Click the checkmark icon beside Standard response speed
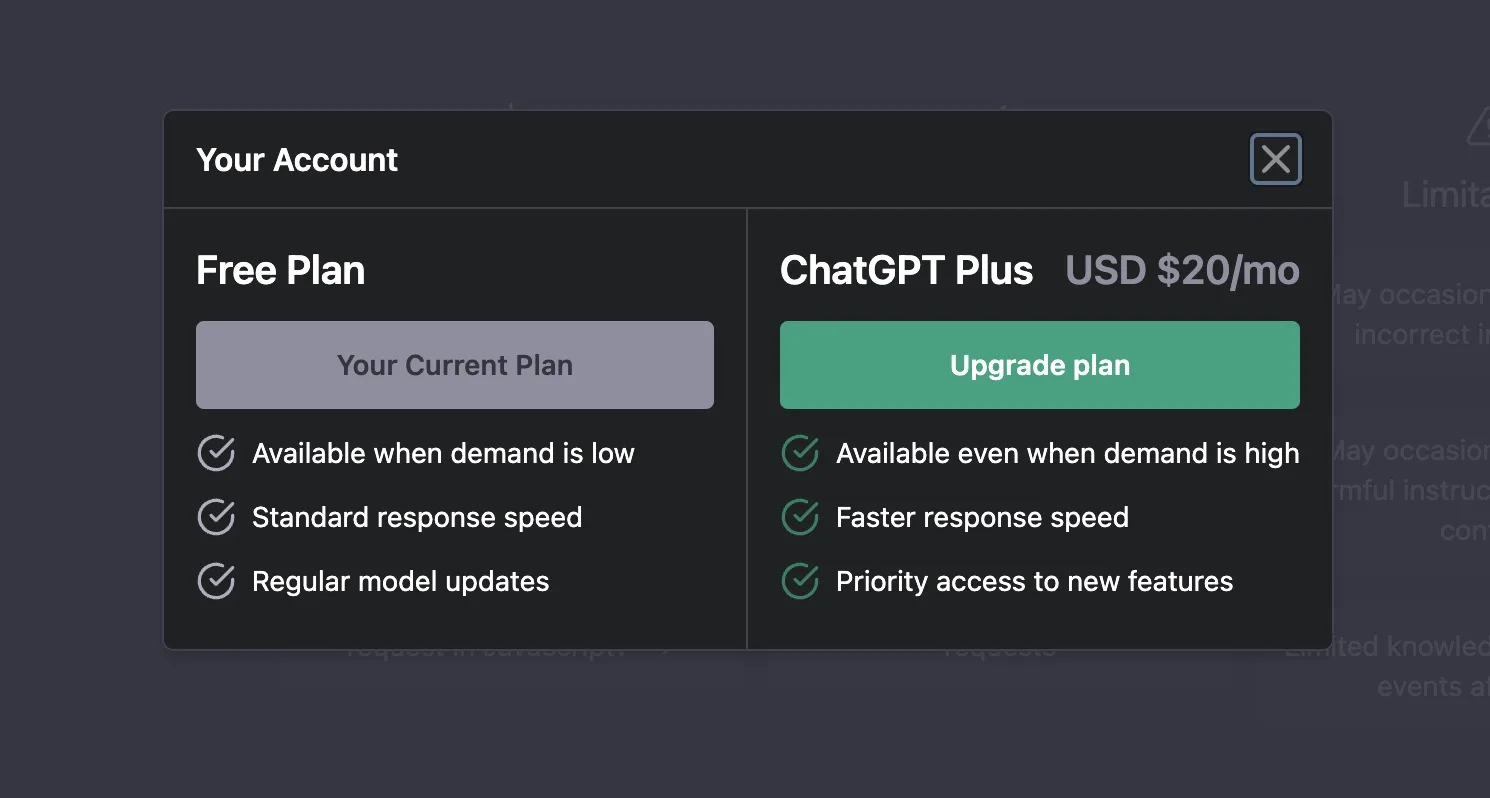1490x798 pixels. pyautogui.click(x=216, y=517)
